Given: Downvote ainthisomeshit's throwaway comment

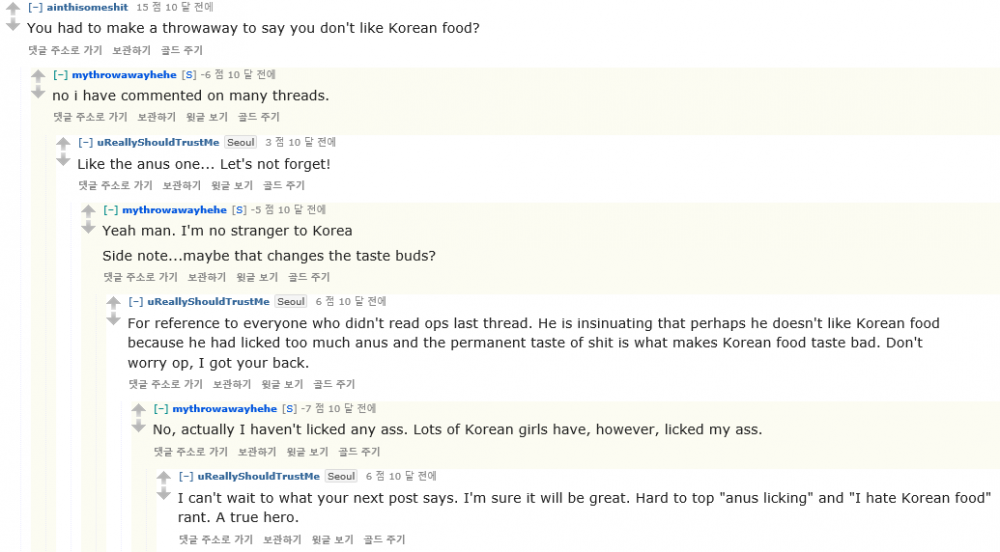Looking at the screenshot, I should [12, 25].
